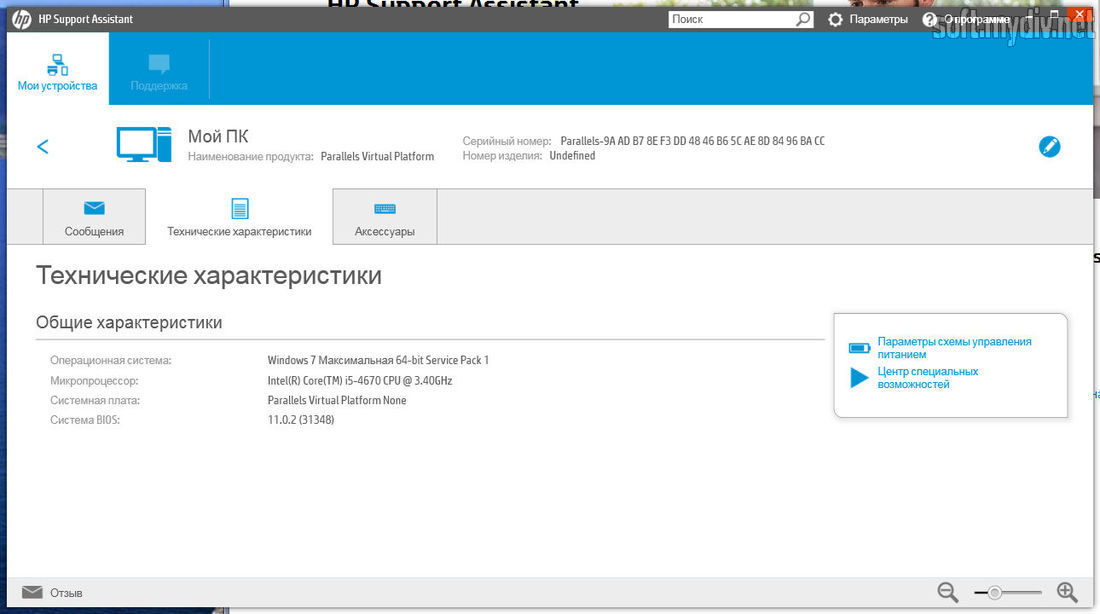Select the Windows 7 Максимальная OS value

(x=378, y=360)
